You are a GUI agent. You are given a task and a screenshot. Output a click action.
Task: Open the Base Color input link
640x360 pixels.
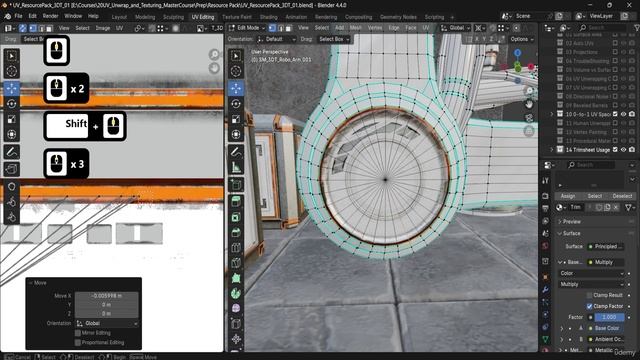pos(606,328)
